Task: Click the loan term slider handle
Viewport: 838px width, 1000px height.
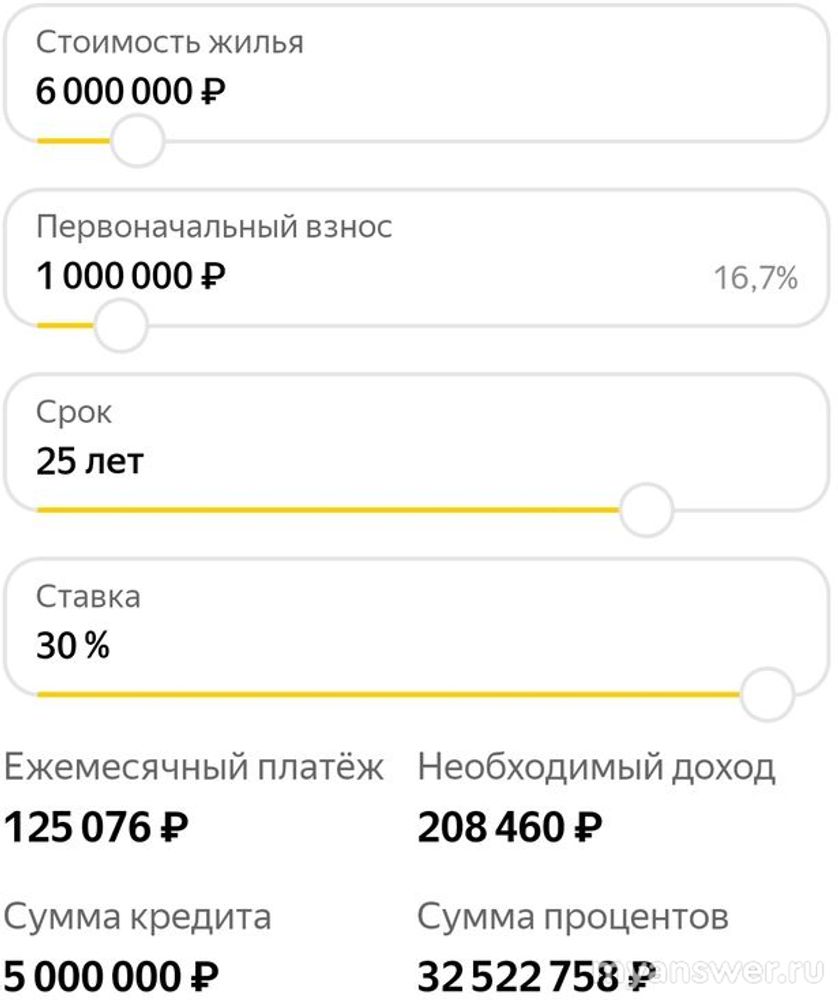Action: (646, 510)
